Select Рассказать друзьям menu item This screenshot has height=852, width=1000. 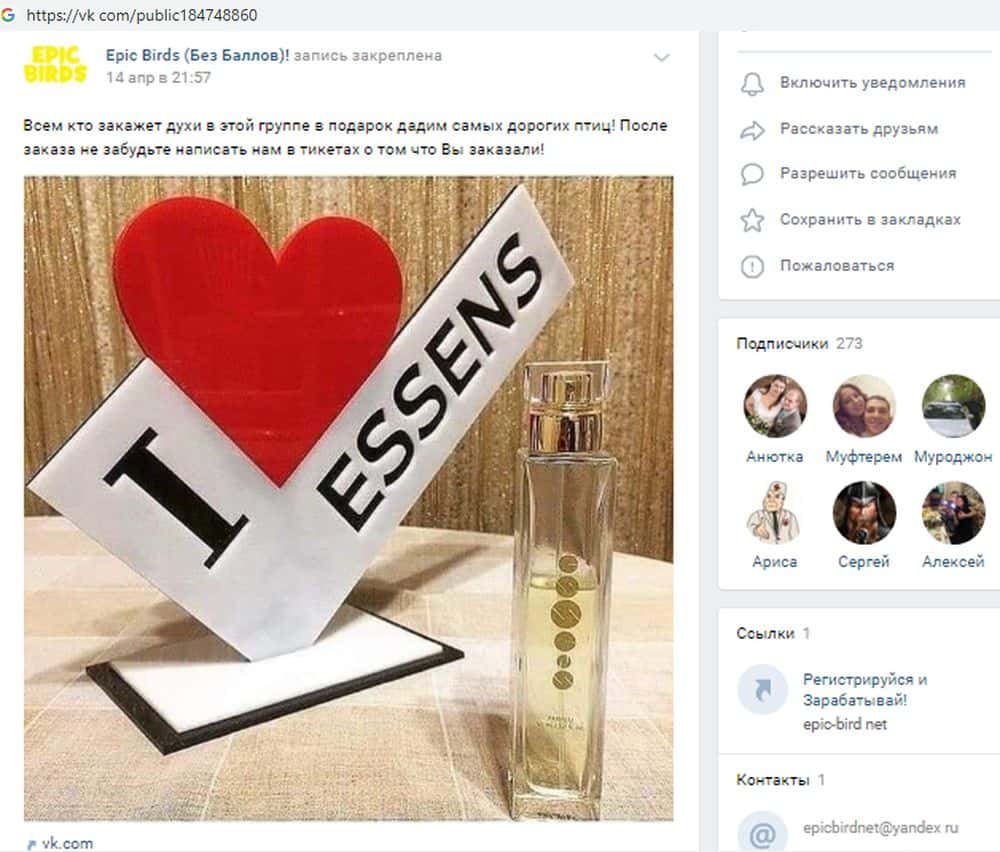click(858, 129)
